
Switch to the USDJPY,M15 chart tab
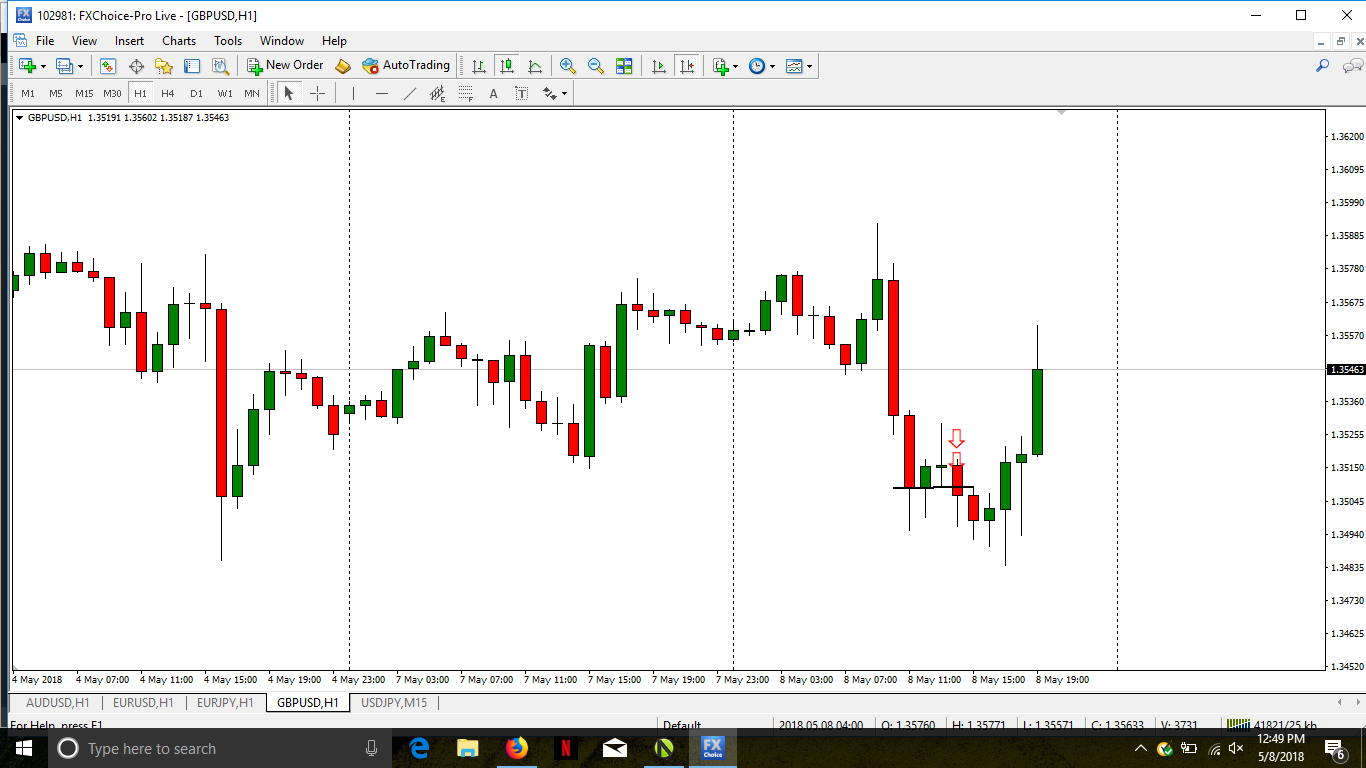point(394,703)
